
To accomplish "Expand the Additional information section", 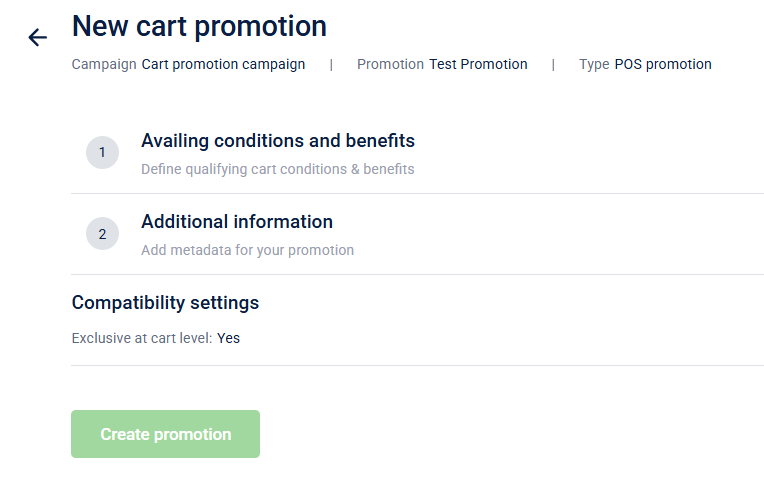I will 236,222.
